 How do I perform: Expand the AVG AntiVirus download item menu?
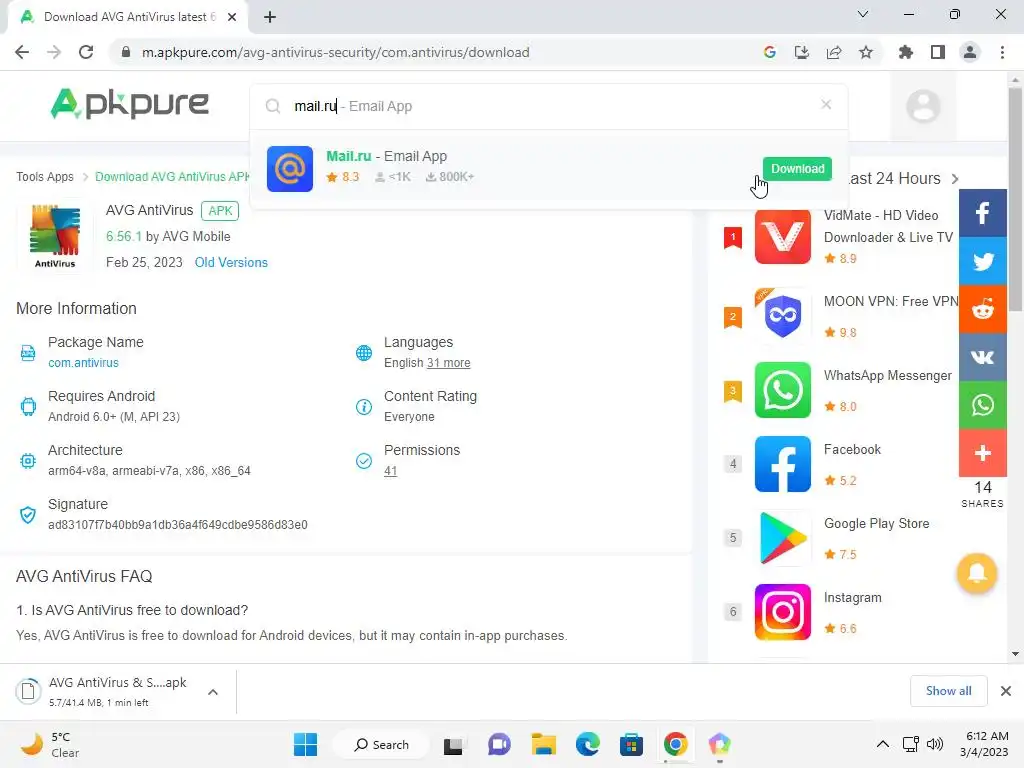point(212,692)
